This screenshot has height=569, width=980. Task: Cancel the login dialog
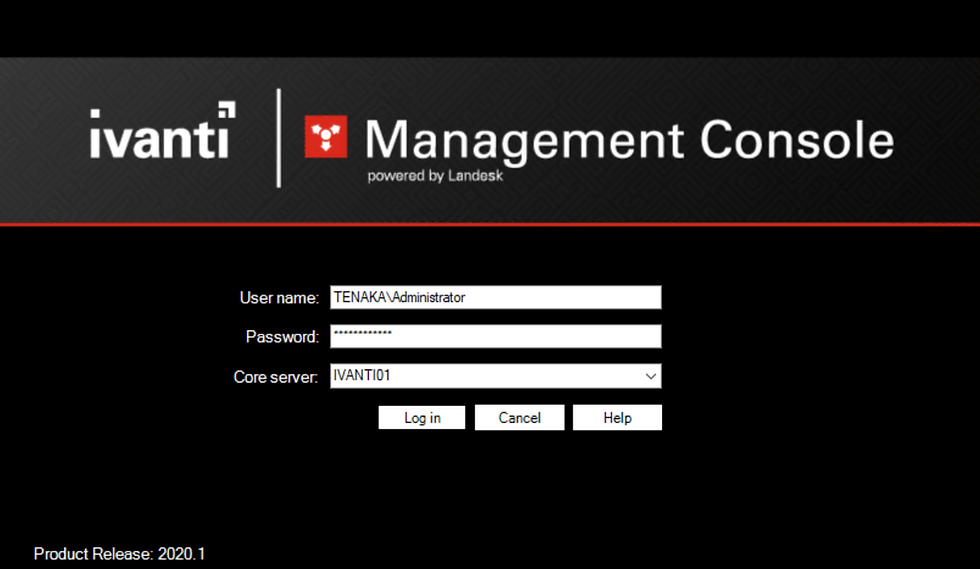tap(519, 418)
